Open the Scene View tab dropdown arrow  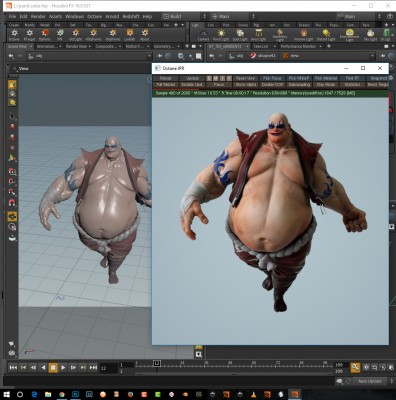[x=30, y=46]
